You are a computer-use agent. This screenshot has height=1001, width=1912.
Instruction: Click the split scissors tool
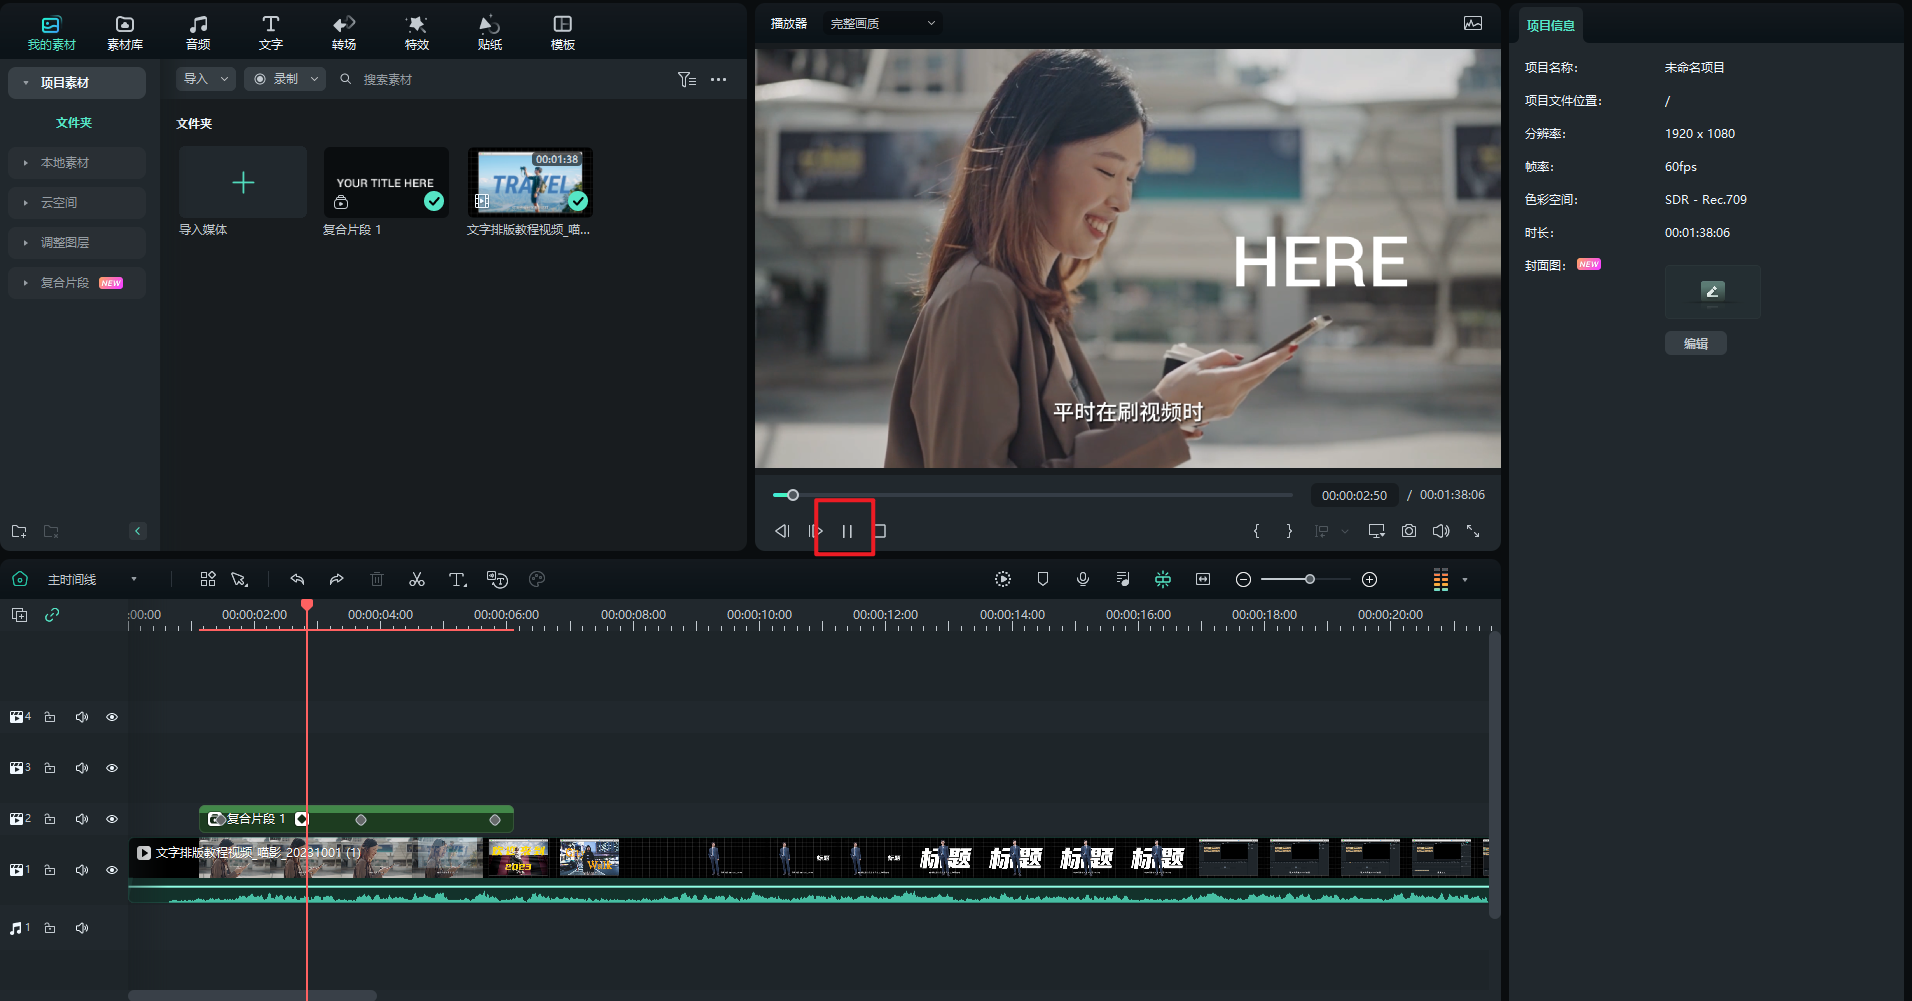[417, 580]
